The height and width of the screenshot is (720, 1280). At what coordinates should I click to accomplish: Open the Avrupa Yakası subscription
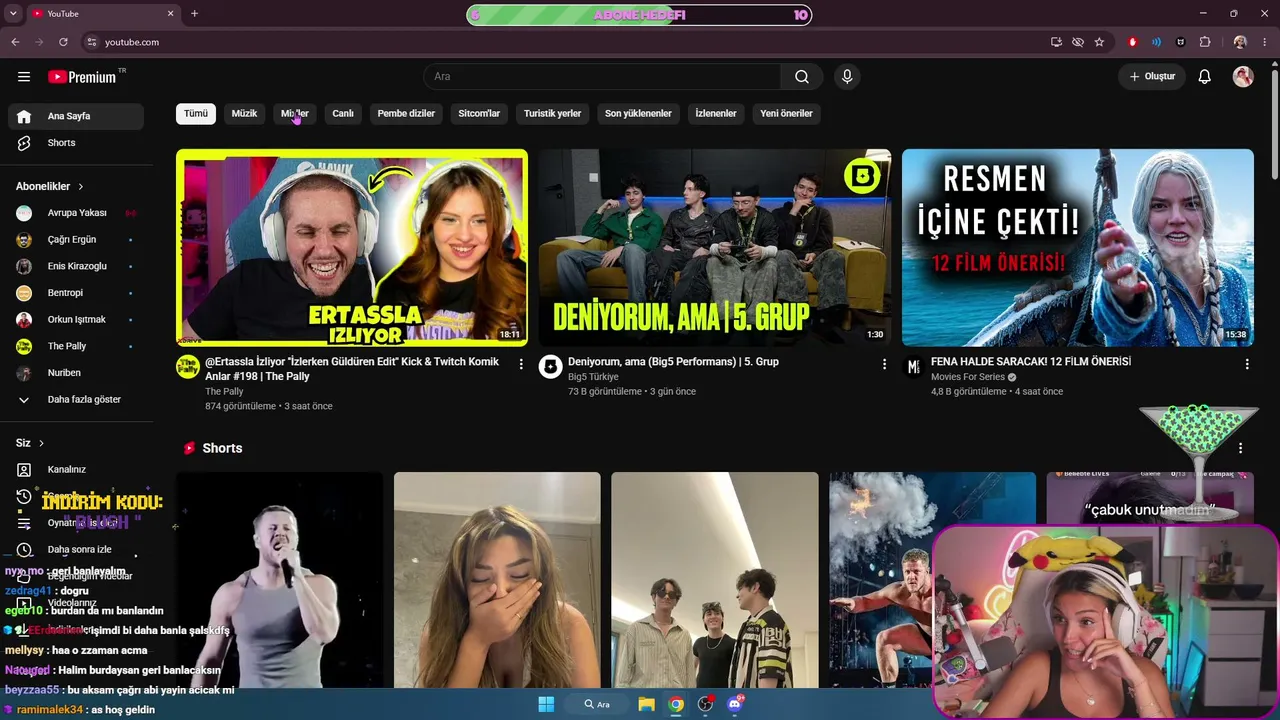[x=76, y=213]
